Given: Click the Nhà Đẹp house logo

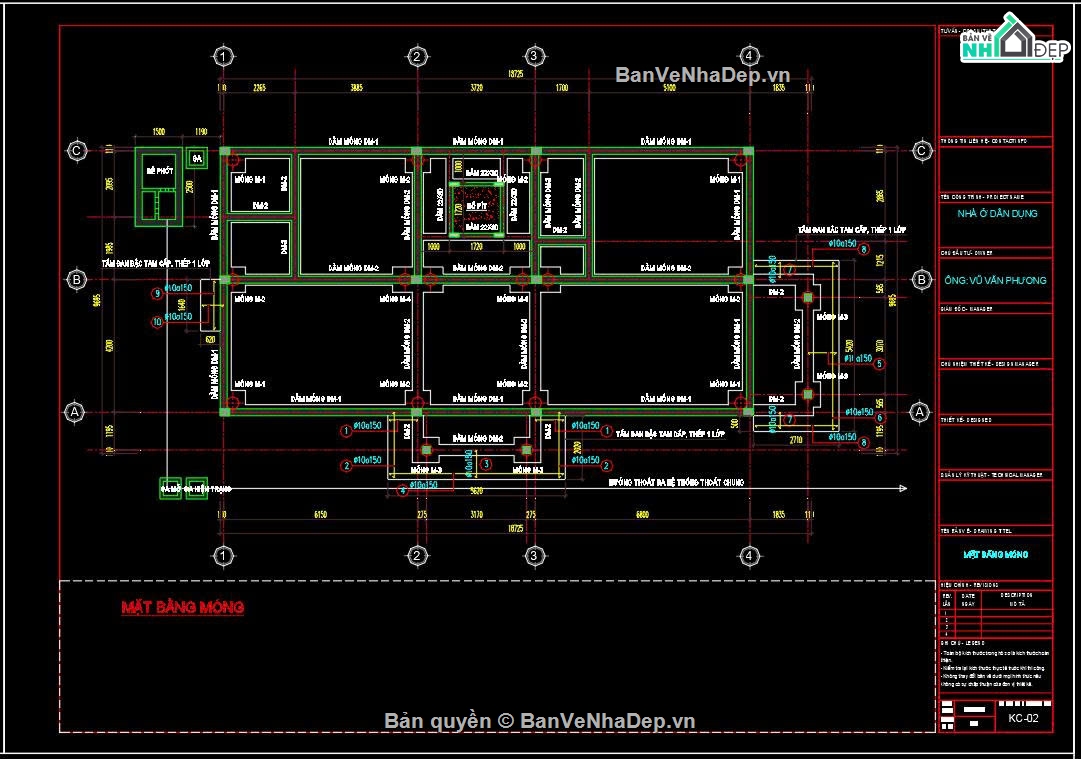Looking at the screenshot, I should click(1015, 38).
